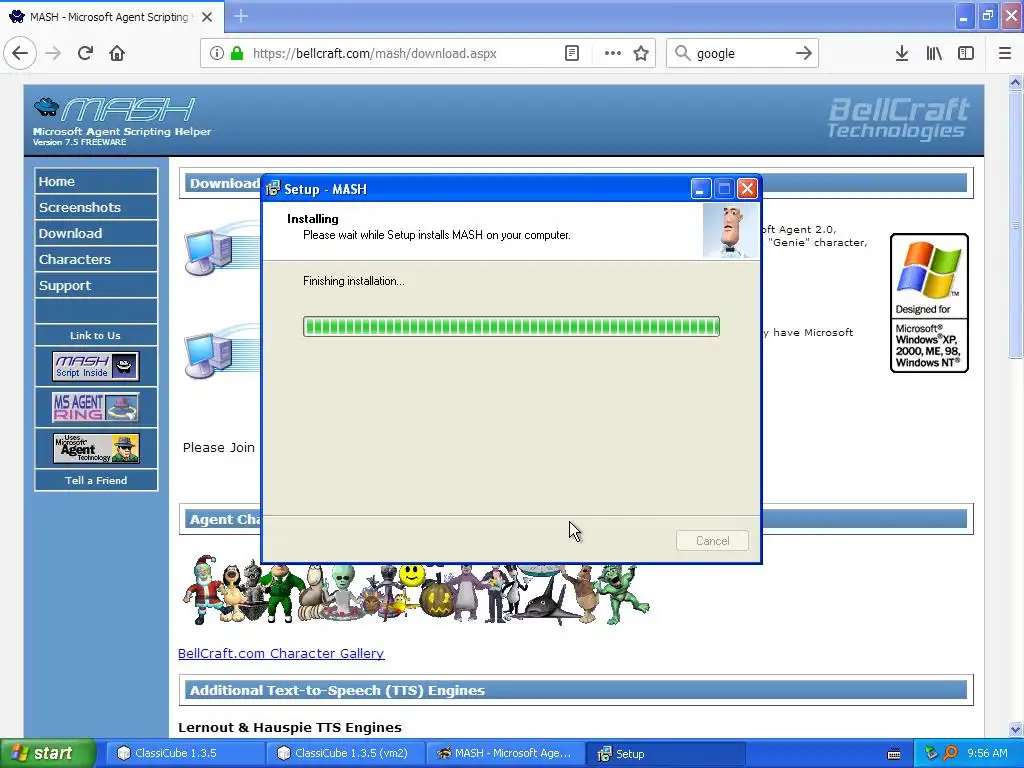This screenshot has width=1024, height=768.
Task: Open the BellCraft.com Character Gallery link
Action: [281, 653]
